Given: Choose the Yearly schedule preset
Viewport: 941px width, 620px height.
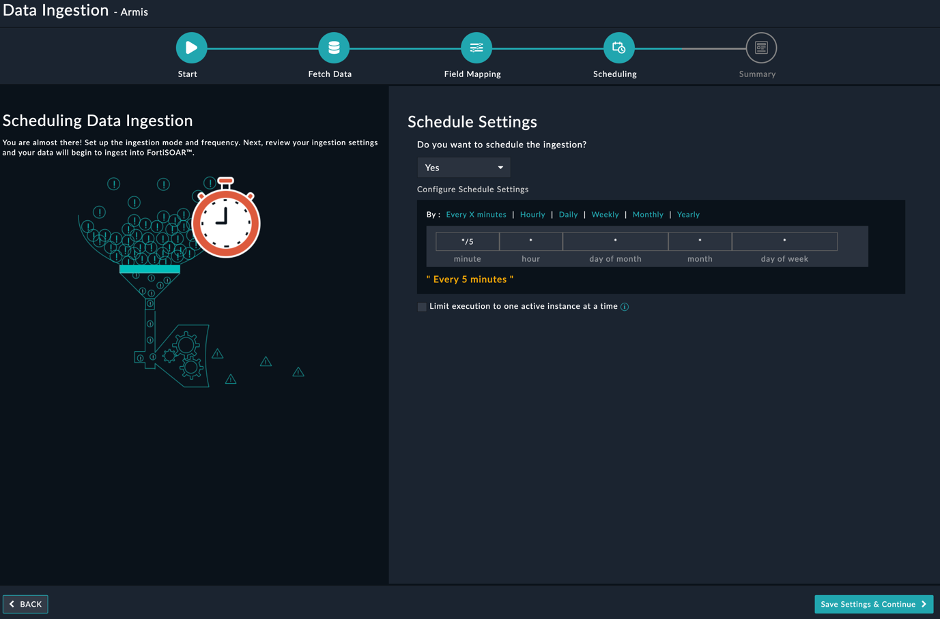Looking at the screenshot, I should [688, 215].
